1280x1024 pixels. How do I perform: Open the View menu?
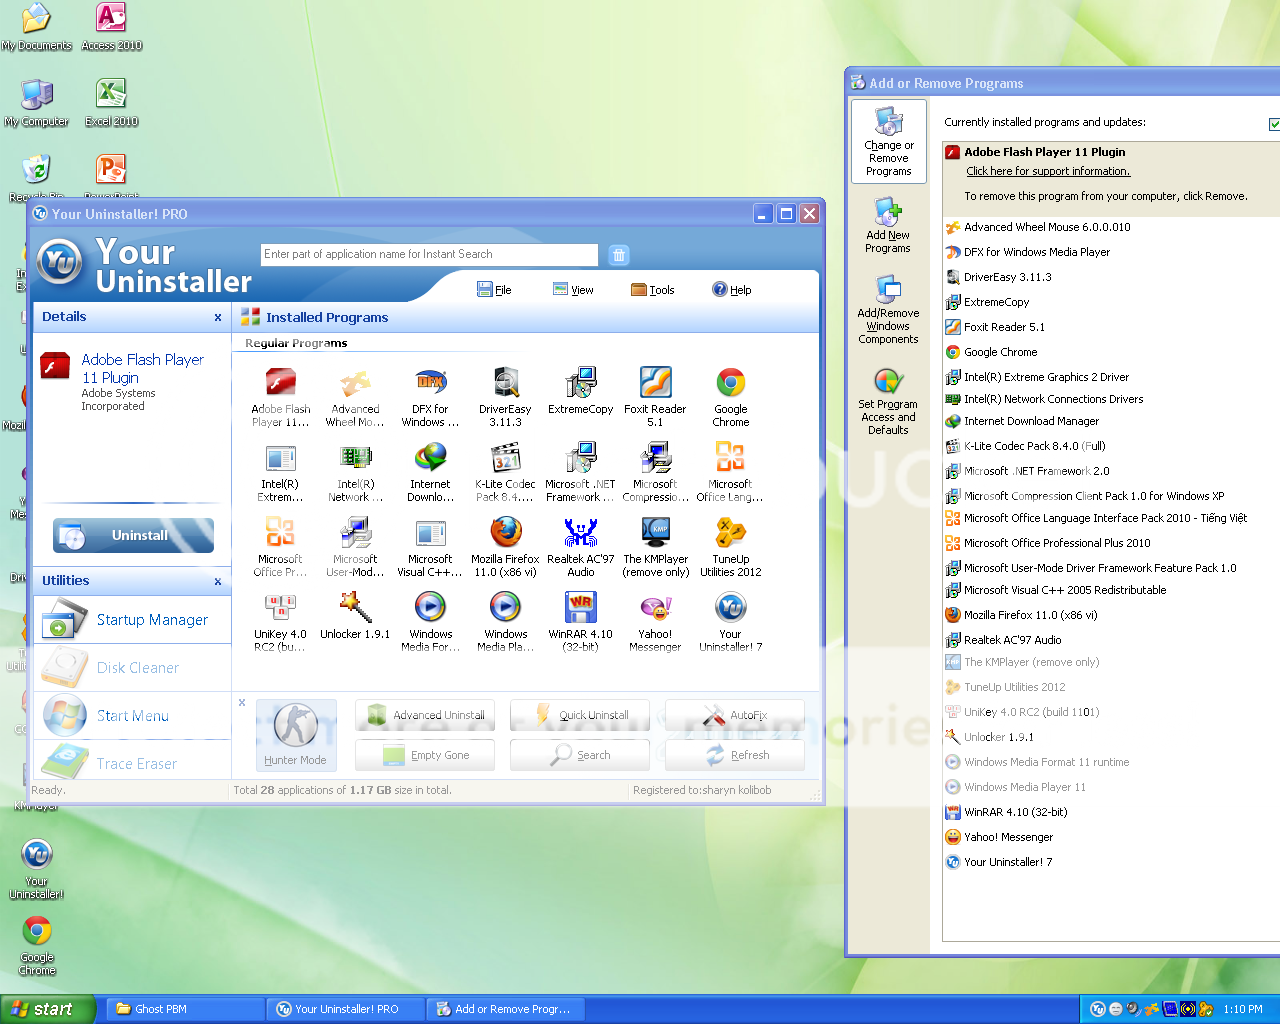pos(573,290)
